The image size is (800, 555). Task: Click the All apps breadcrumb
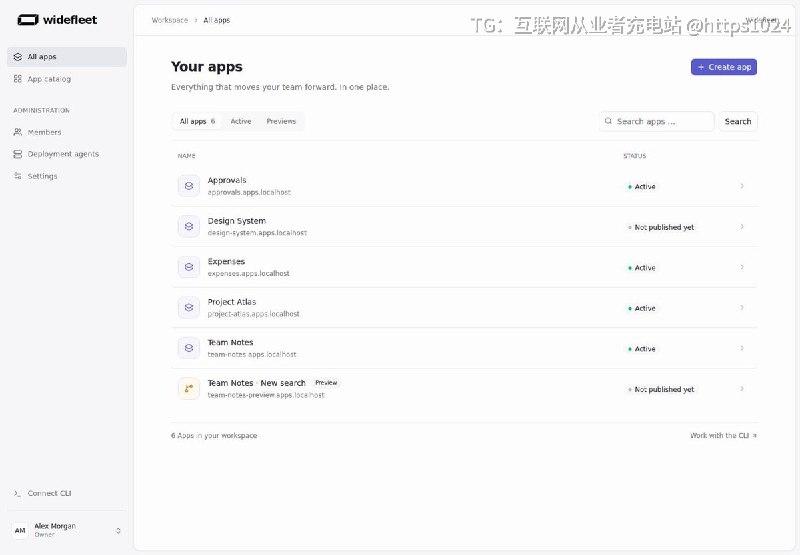(216, 20)
